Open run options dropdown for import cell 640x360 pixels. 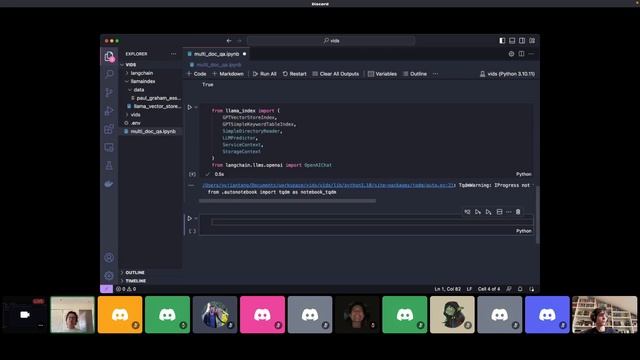pos(196,107)
